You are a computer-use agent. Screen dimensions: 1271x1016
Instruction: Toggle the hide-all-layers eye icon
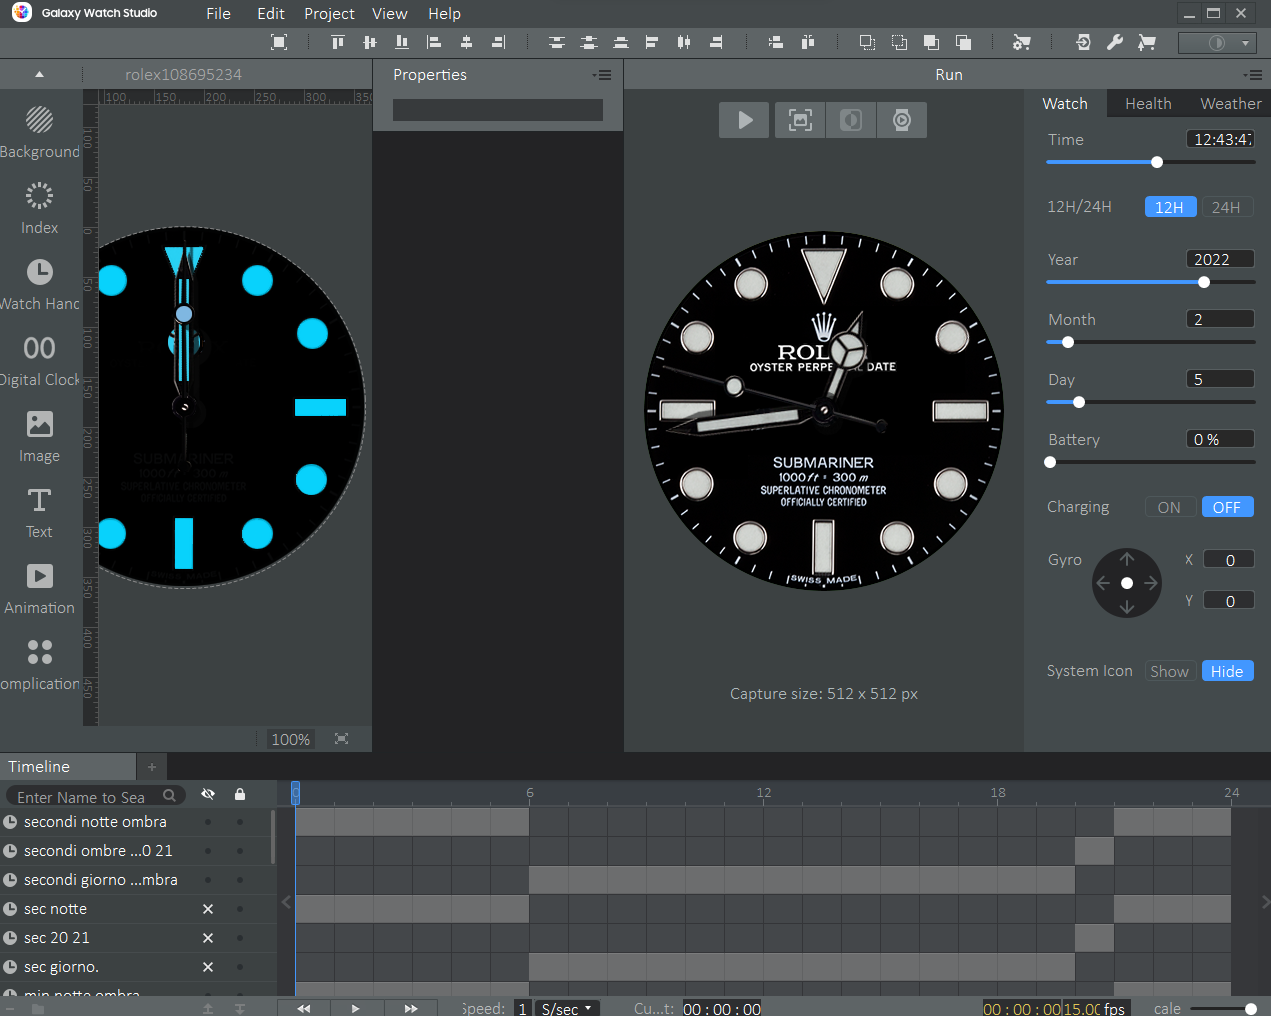(208, 794)
